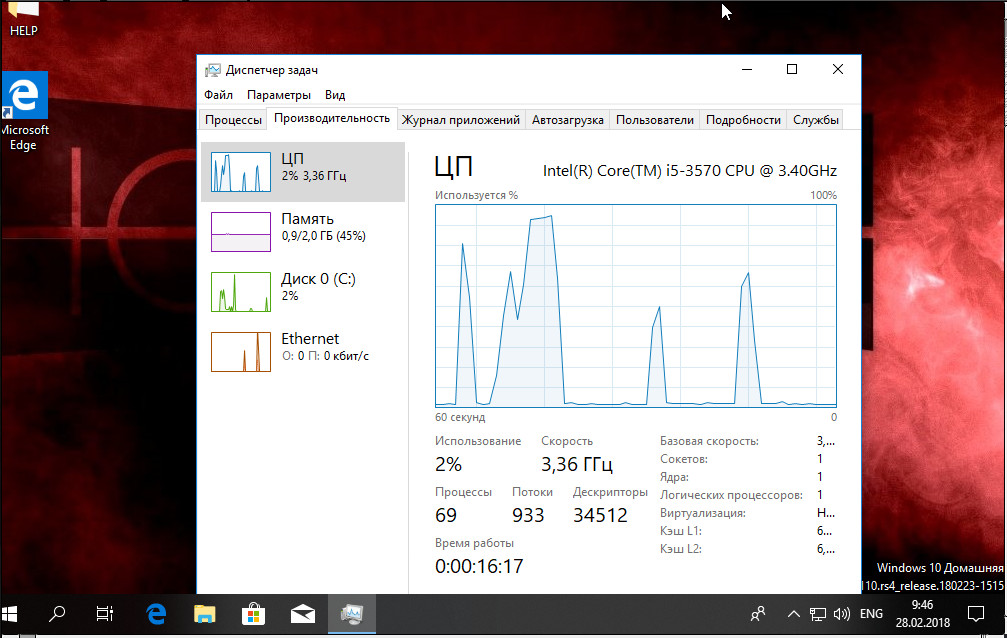
Task: Click the Виртуализация label
Action: point(703,513)
